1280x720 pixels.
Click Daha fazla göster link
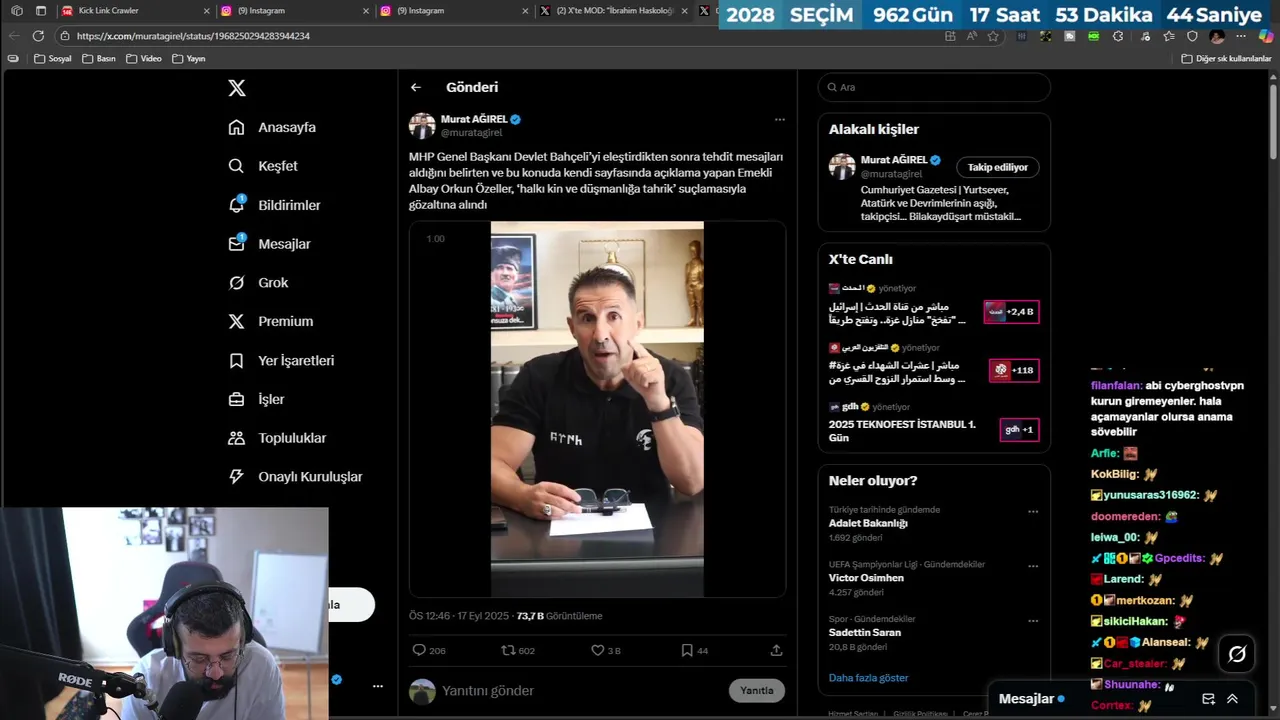click(868, 678)
